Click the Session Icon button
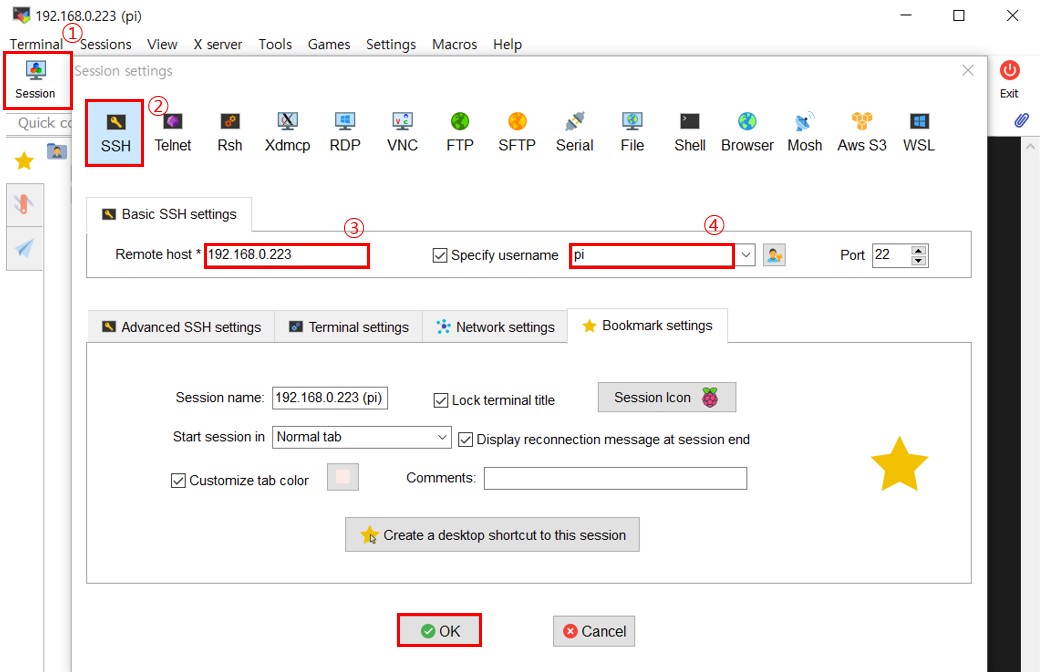 coord(667,397)
